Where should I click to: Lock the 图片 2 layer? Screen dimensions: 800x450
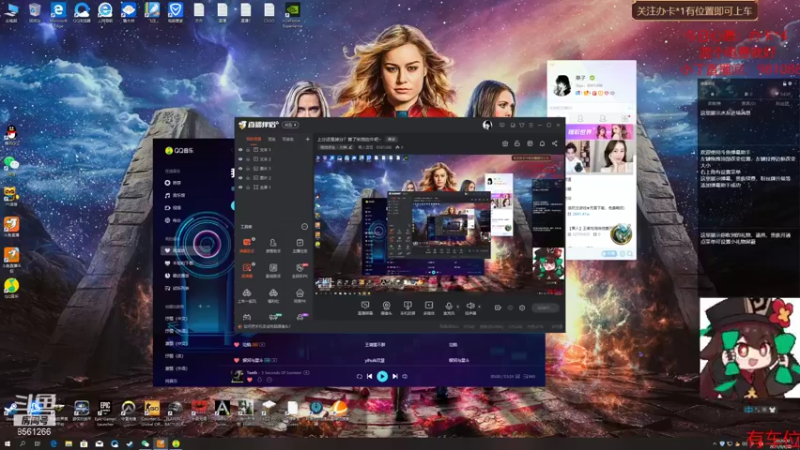[248, 178]
